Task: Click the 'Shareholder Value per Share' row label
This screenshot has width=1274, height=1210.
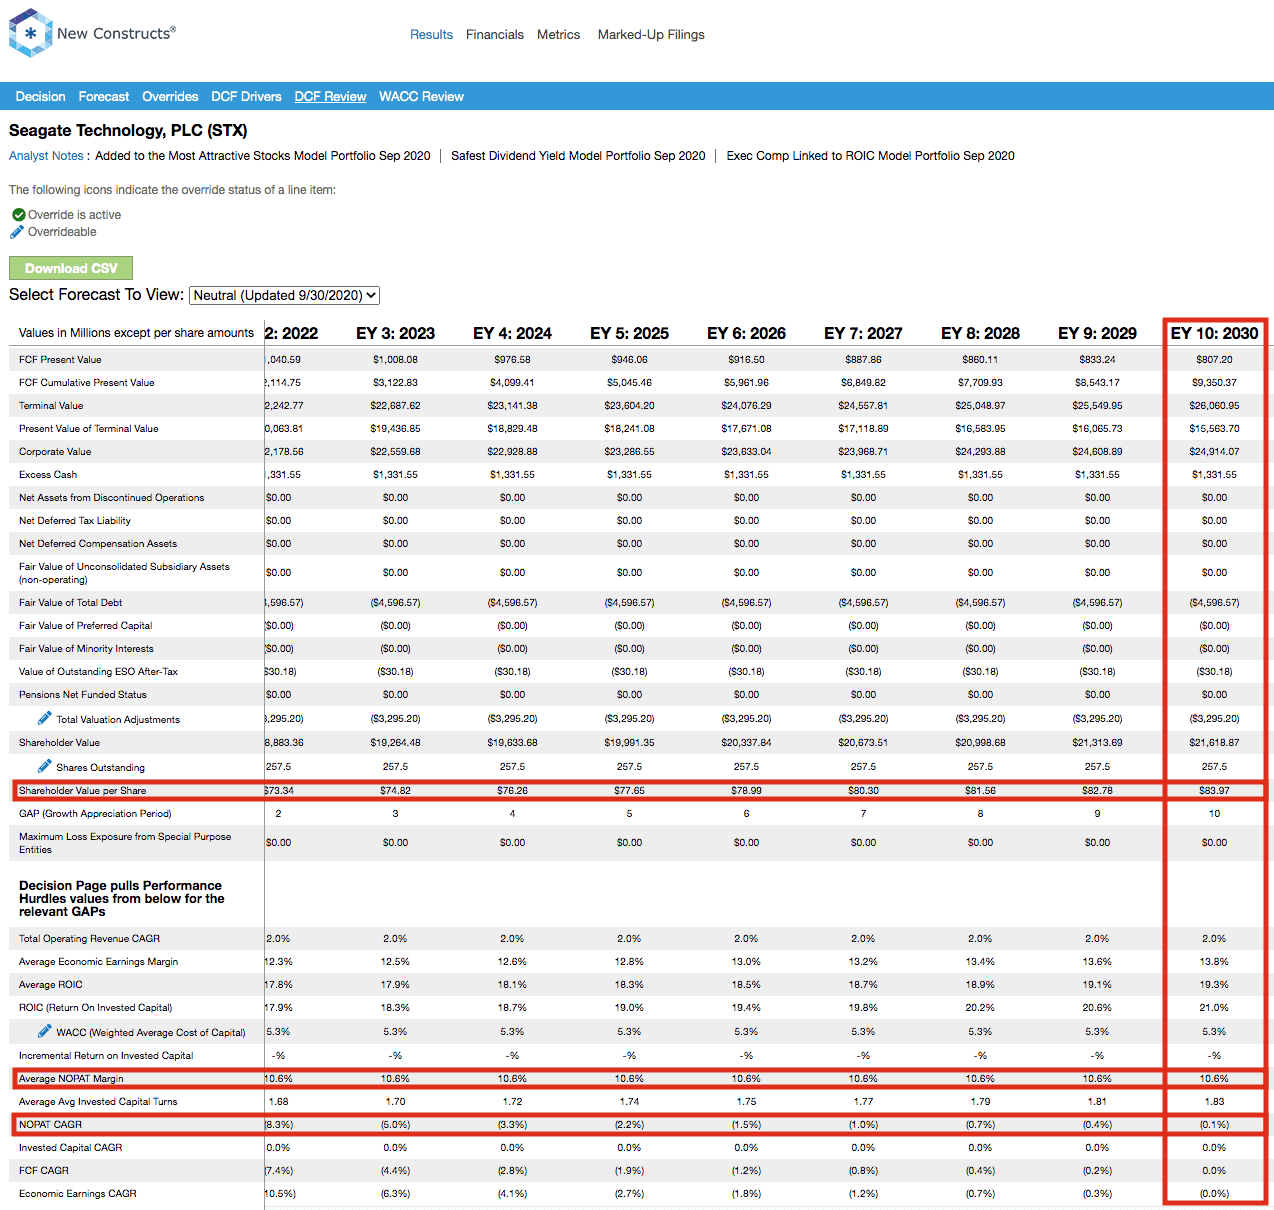Action: coord(82,790)
